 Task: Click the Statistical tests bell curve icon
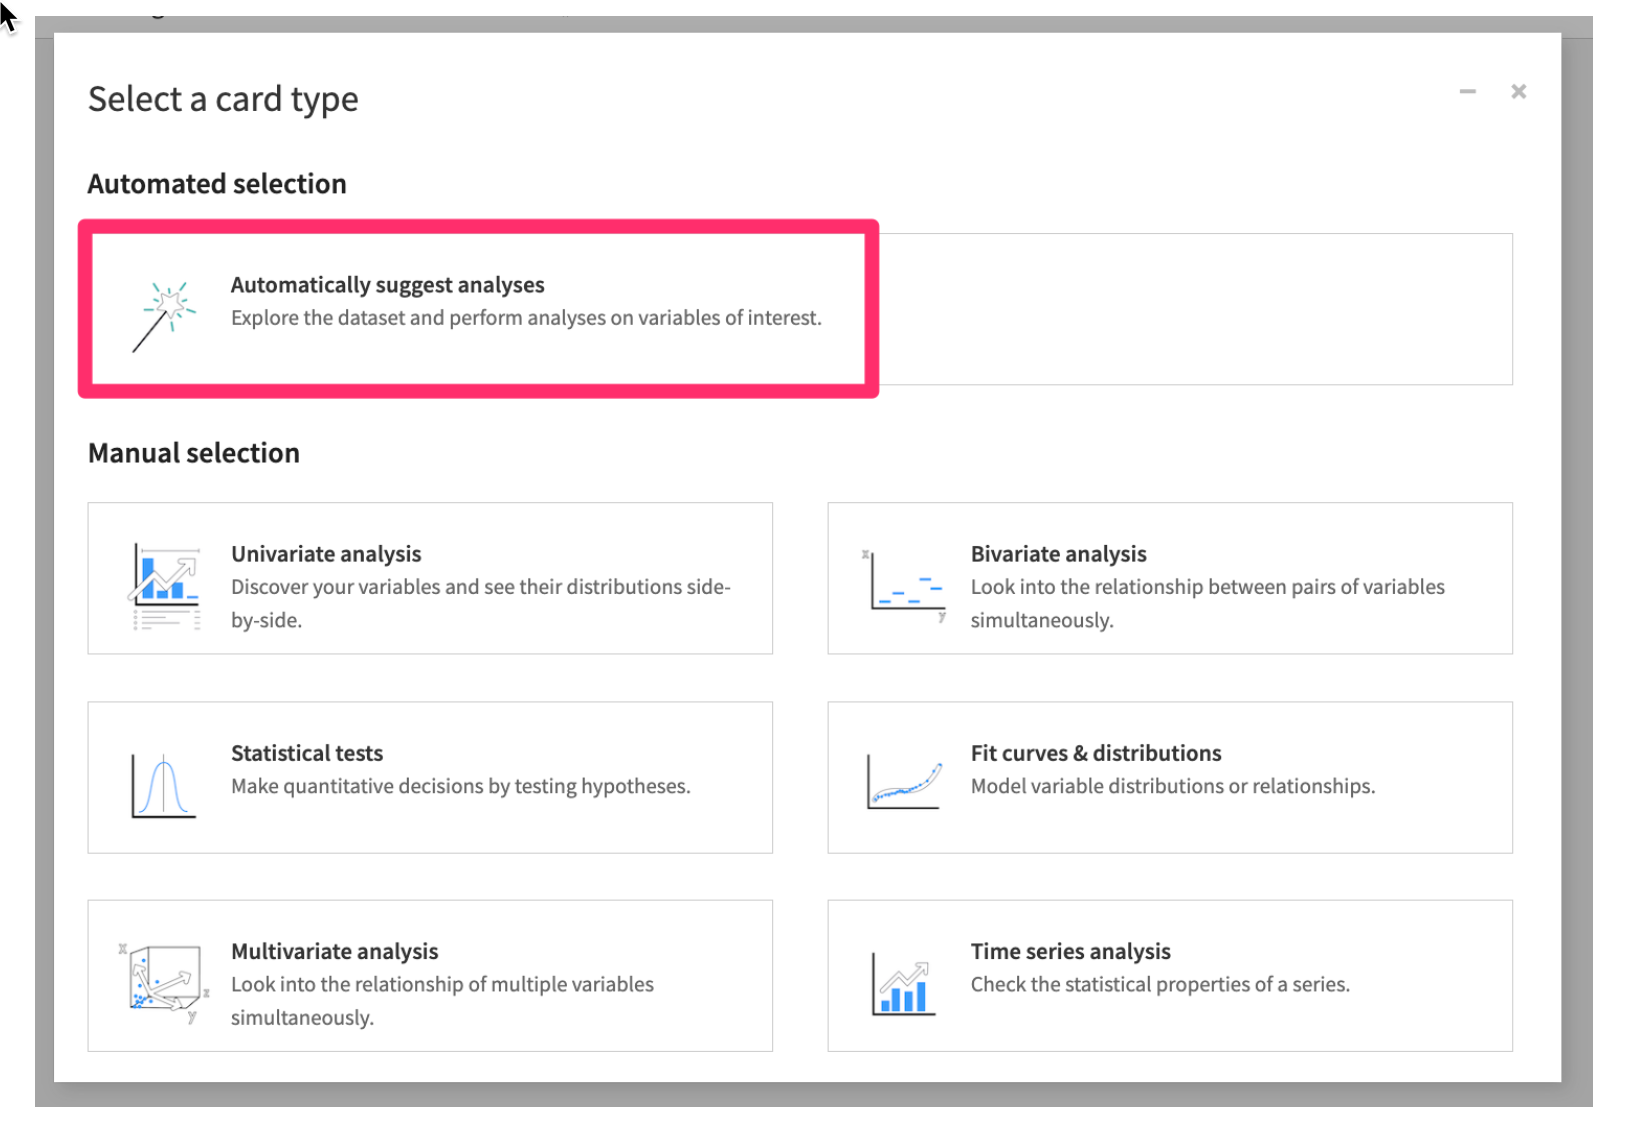(x=163, y=786)
